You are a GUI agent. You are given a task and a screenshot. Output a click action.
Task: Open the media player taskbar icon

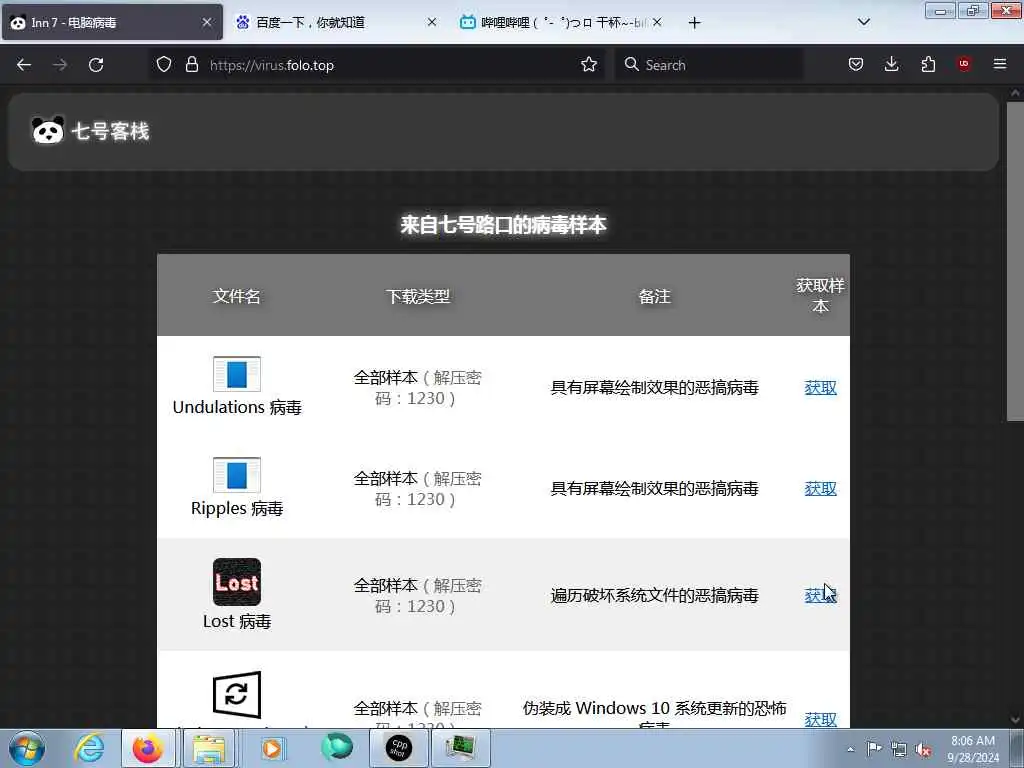272,748
